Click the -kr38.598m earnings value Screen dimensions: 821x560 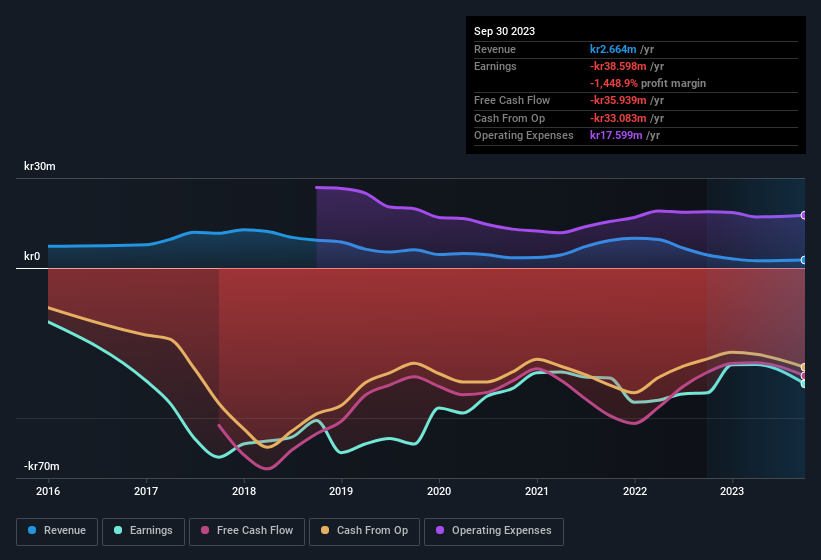618,66
